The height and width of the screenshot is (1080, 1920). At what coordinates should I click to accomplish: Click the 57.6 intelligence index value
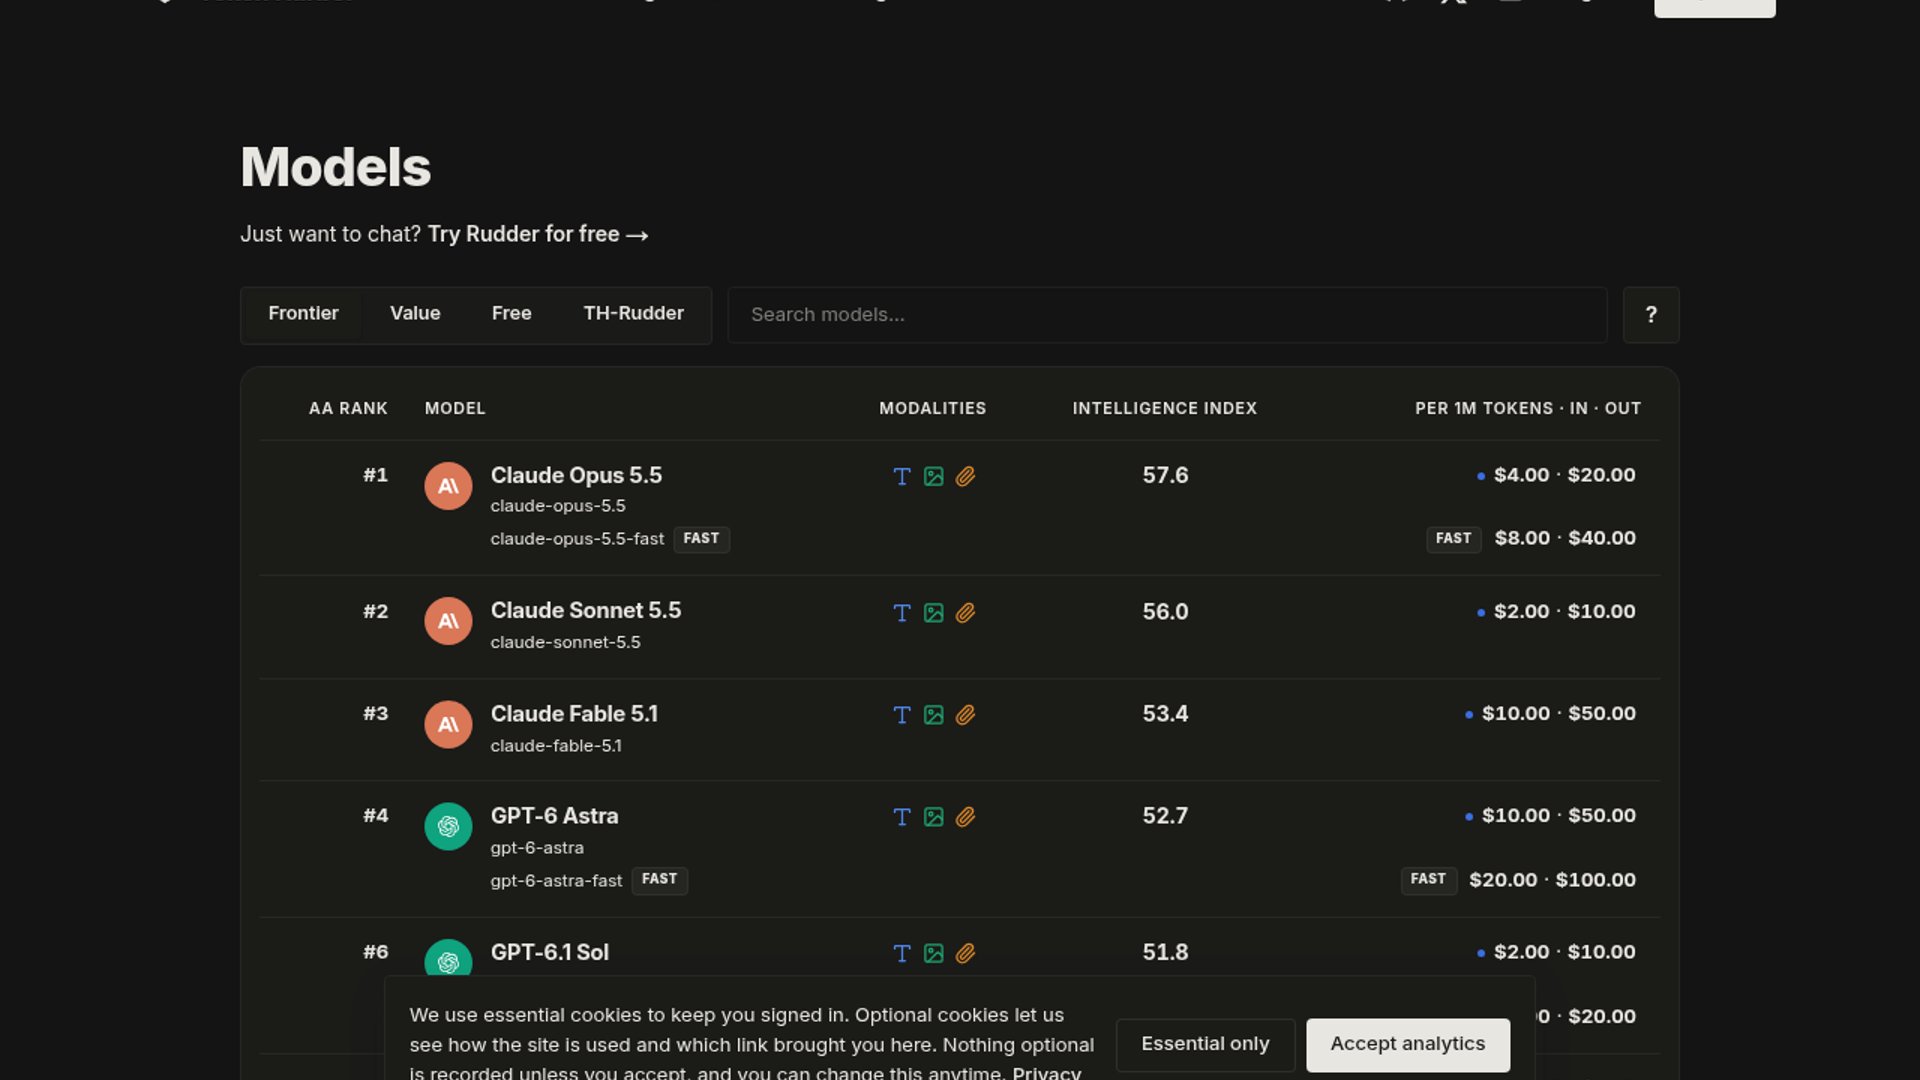(1165, 476)
